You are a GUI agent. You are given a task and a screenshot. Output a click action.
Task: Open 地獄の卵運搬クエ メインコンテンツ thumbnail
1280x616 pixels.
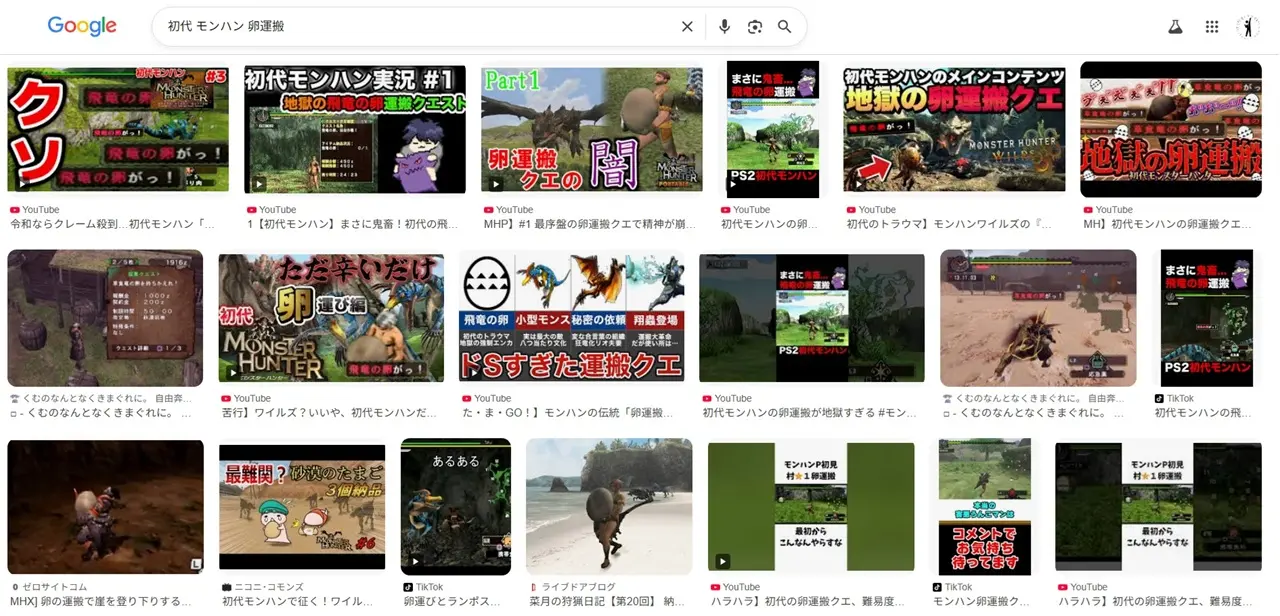(x=954, y=129)
